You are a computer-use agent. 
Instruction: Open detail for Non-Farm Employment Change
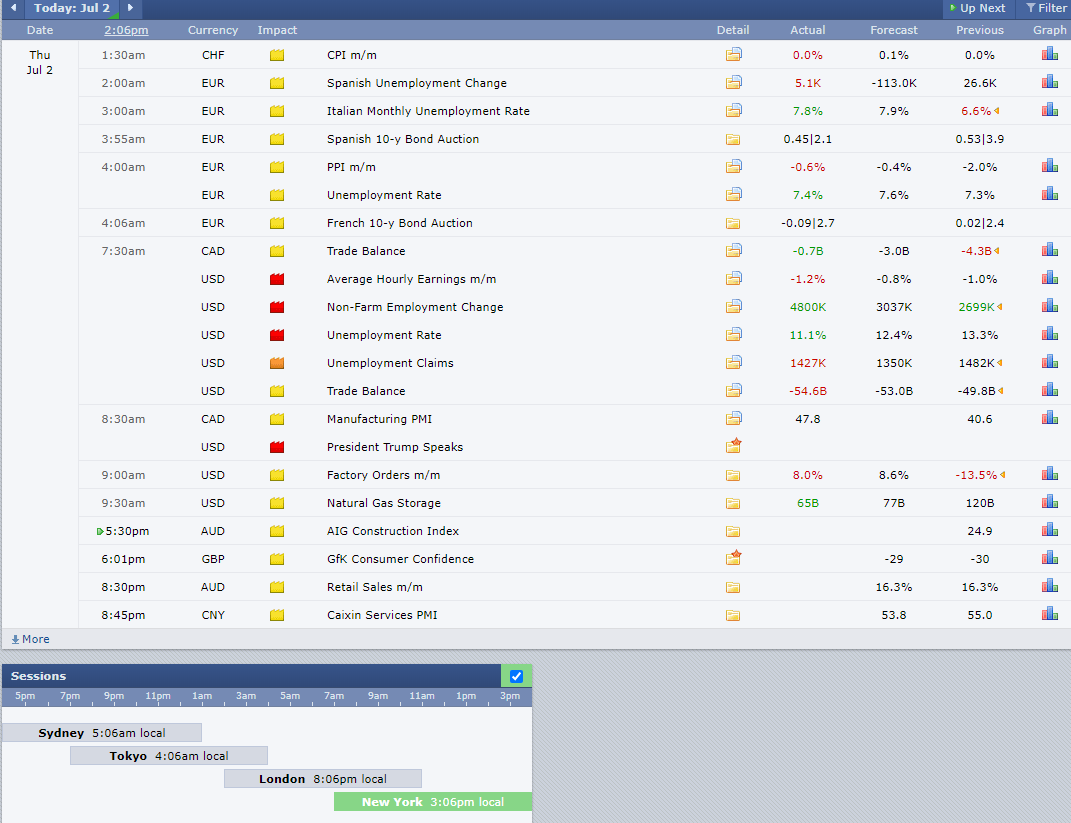point(733,307)
